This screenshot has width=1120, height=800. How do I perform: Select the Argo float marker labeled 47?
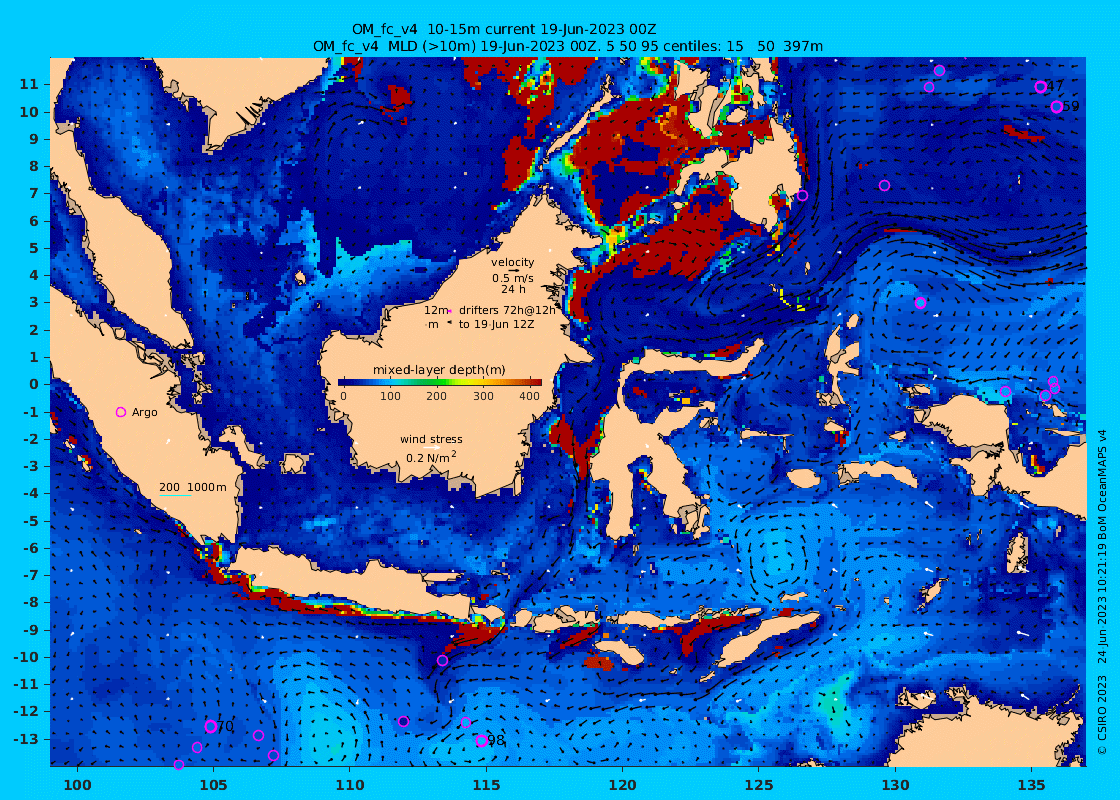[1041, 87]
